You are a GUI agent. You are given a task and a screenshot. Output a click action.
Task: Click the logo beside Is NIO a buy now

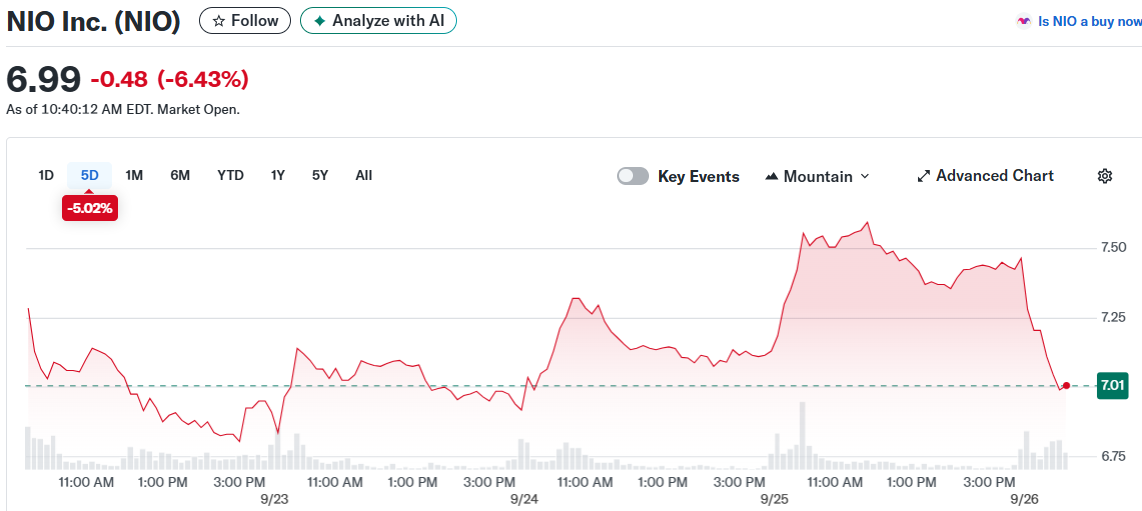1024,22
